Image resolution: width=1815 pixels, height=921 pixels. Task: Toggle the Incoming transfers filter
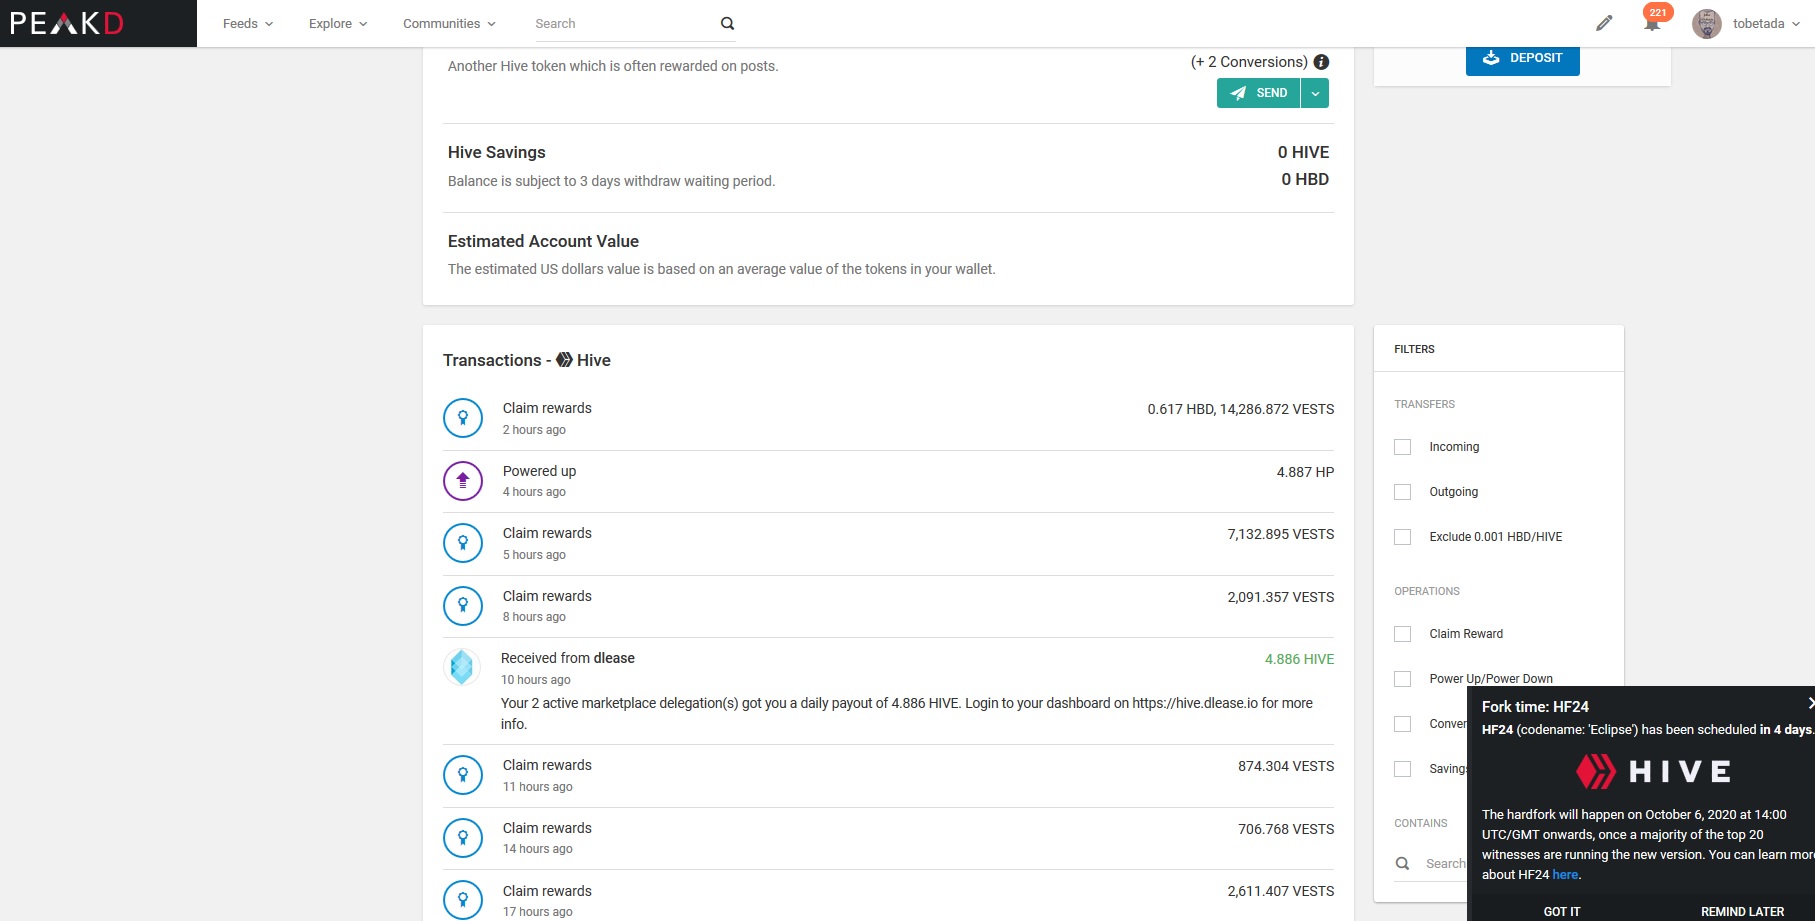tap(1403, 447)
